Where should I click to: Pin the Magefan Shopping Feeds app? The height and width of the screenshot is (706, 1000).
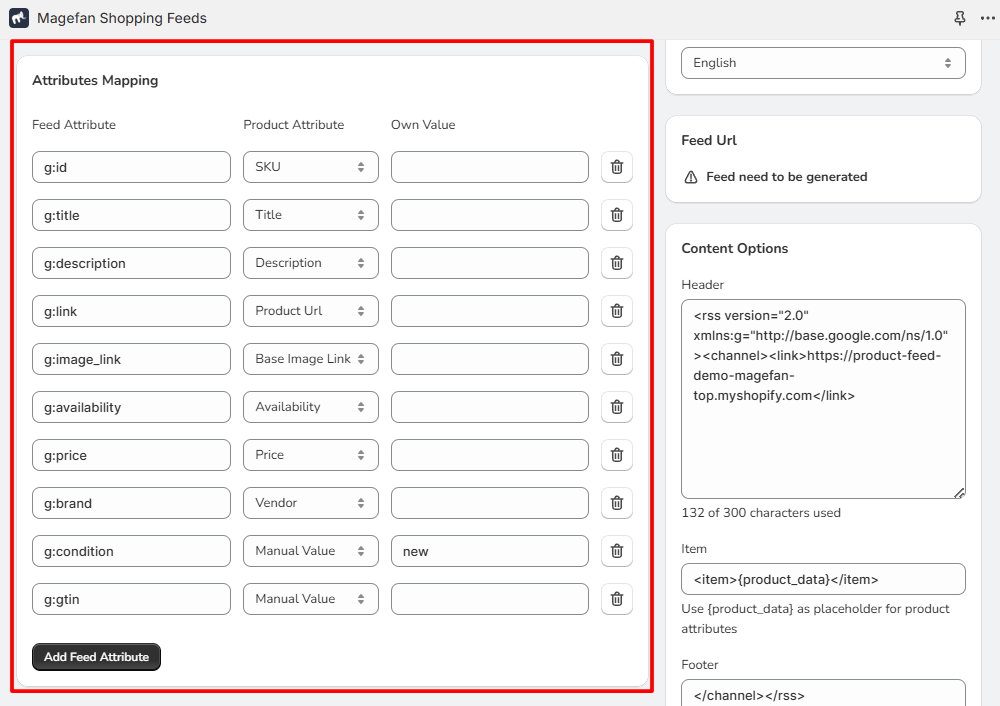pyautogui.click(x=959, y=18)
